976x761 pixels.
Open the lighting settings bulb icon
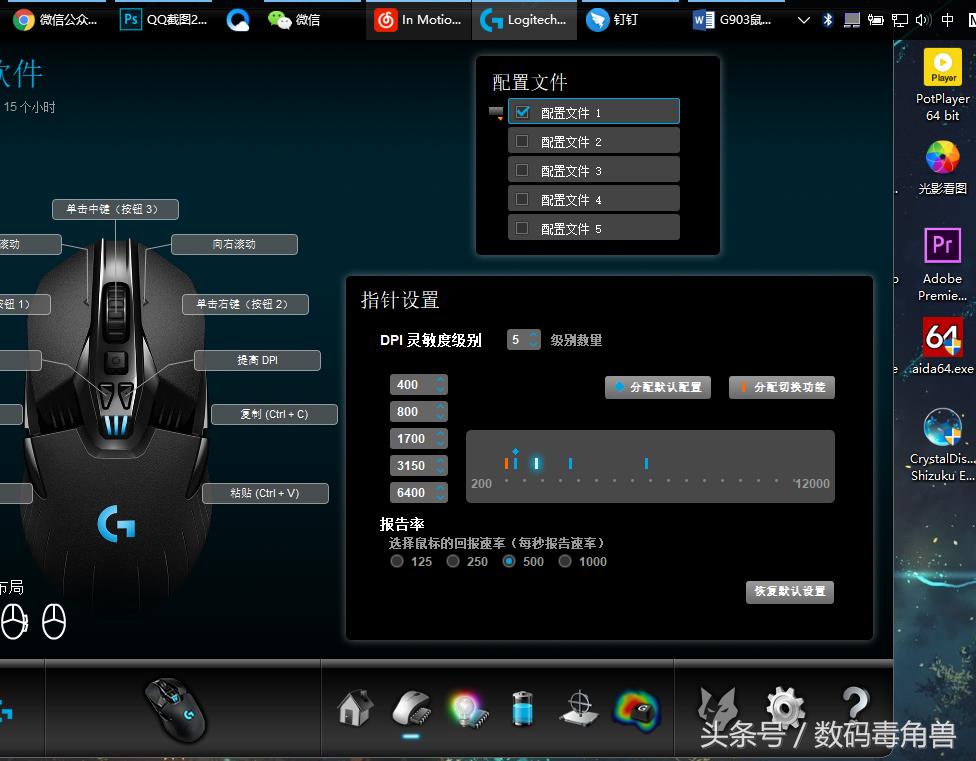coord(467,709)
